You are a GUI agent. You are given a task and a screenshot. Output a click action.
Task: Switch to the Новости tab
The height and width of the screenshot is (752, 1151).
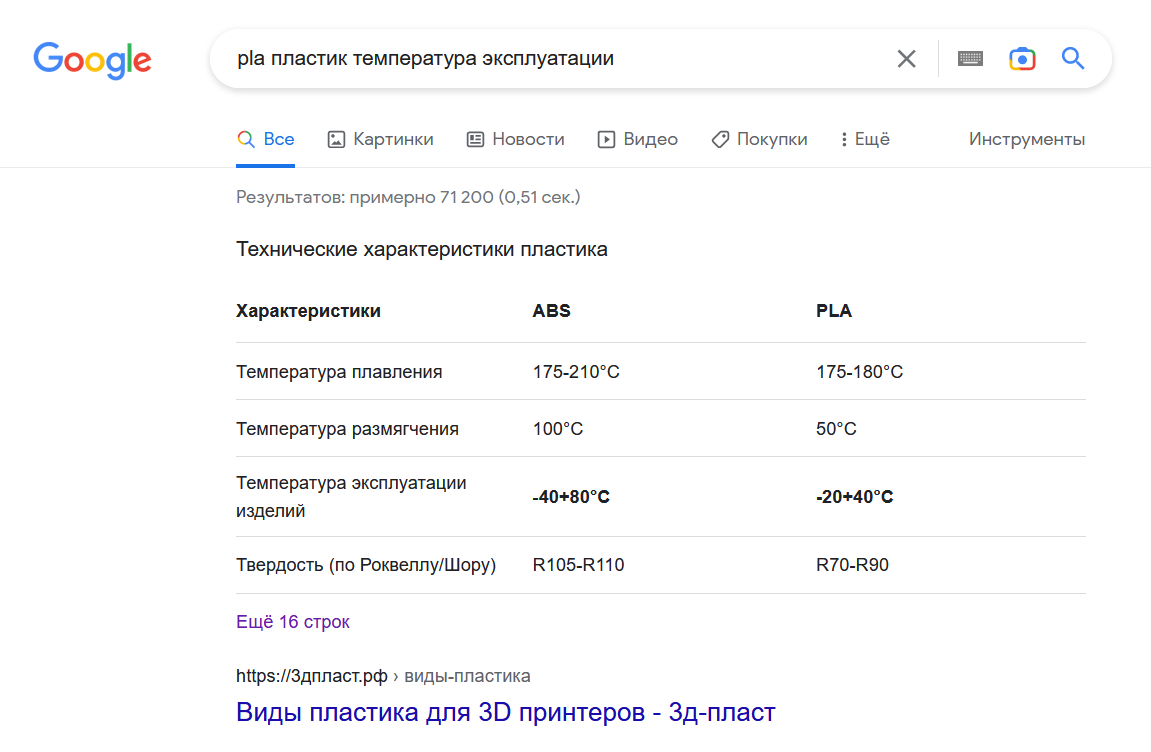(x=515, y=140)
